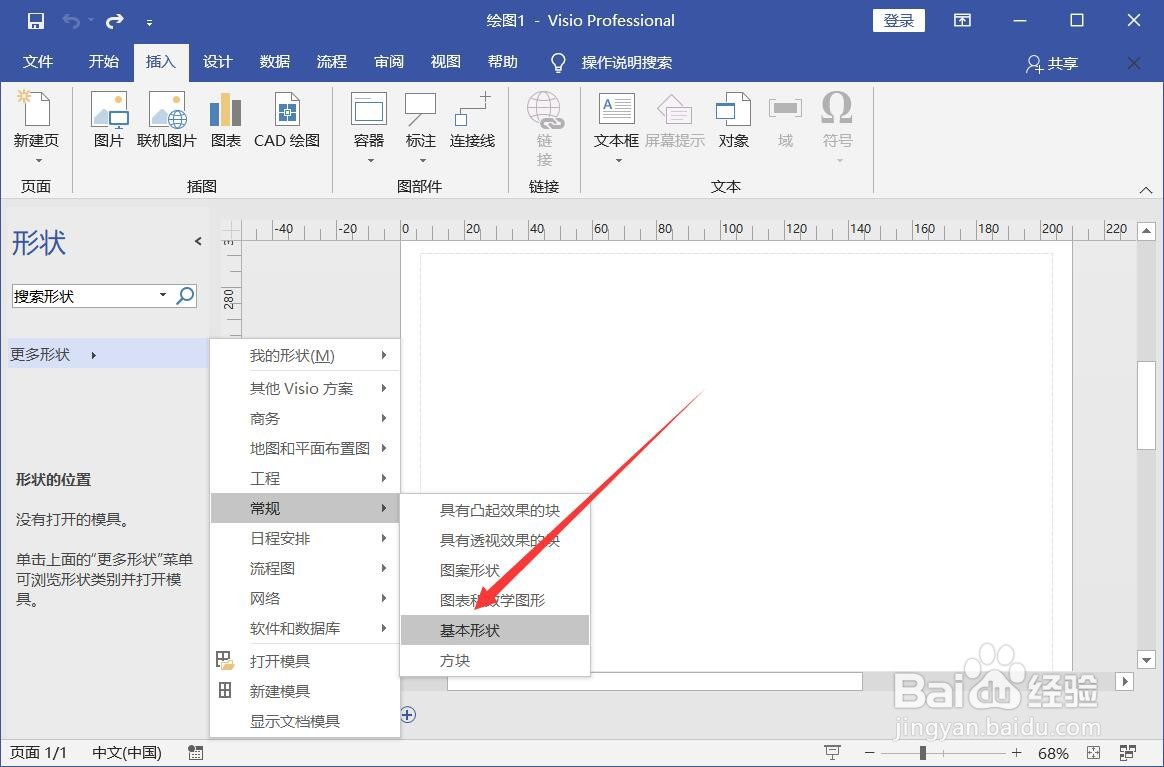Insert a 文本框 text box
This screenshot has height=767, width=1164.
(616, 127)
